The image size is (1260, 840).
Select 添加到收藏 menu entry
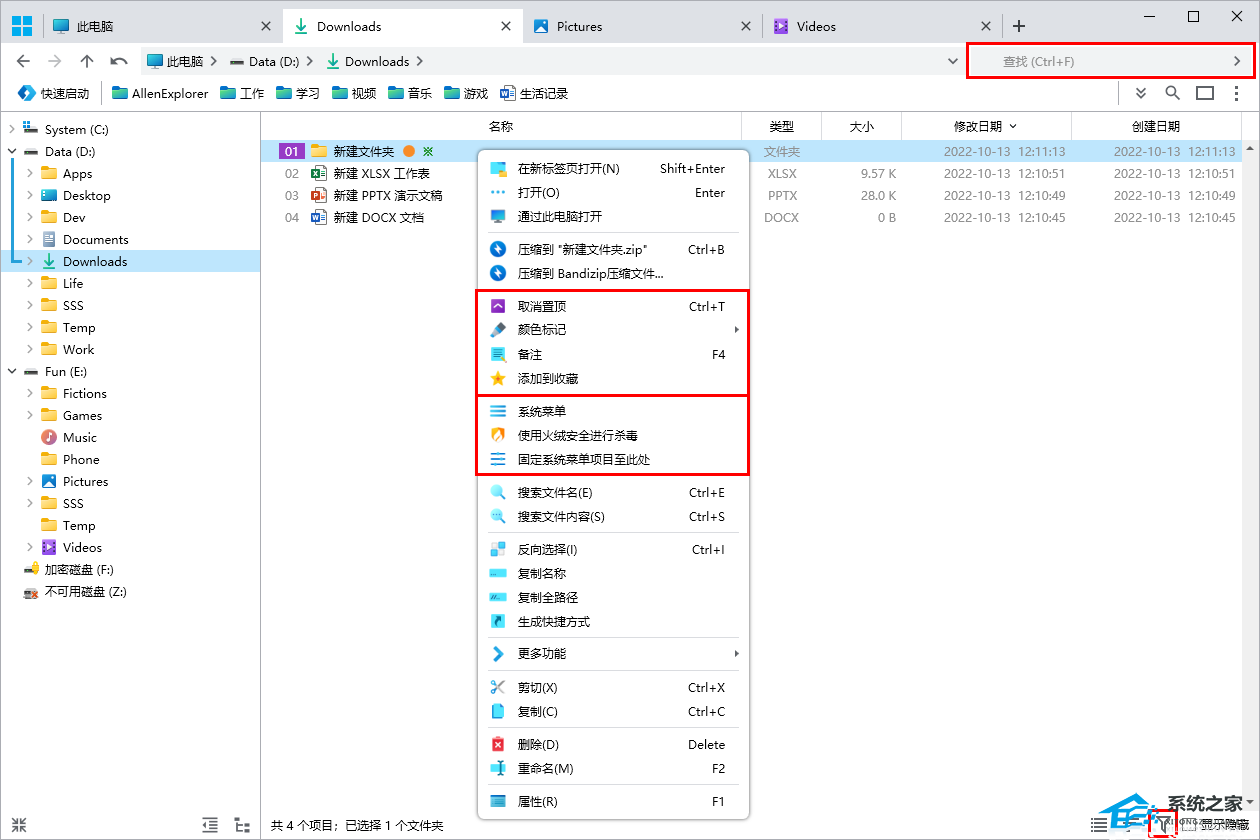(x=613, y=378)
